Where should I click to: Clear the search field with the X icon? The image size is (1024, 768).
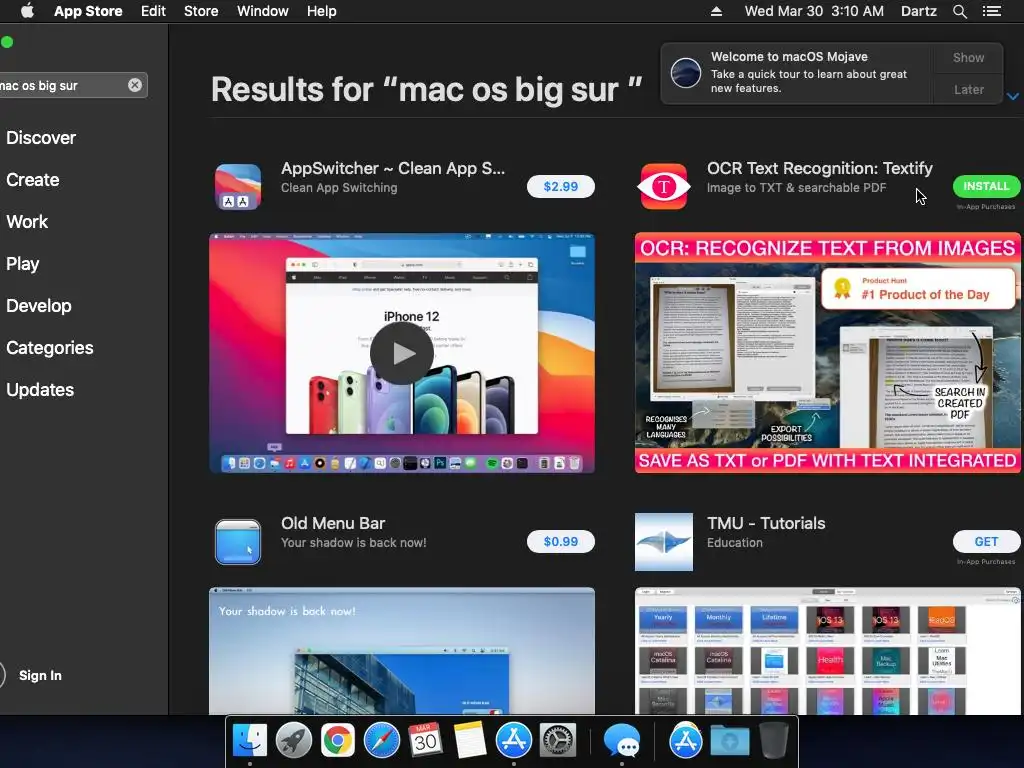(135, 85)
